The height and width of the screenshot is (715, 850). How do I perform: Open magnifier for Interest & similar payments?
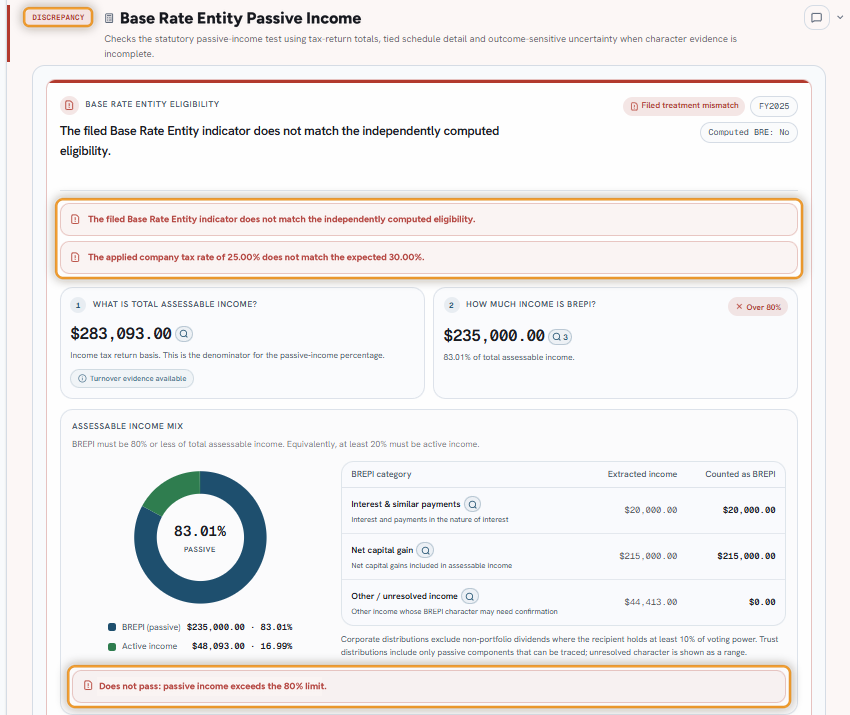[473, 505]
